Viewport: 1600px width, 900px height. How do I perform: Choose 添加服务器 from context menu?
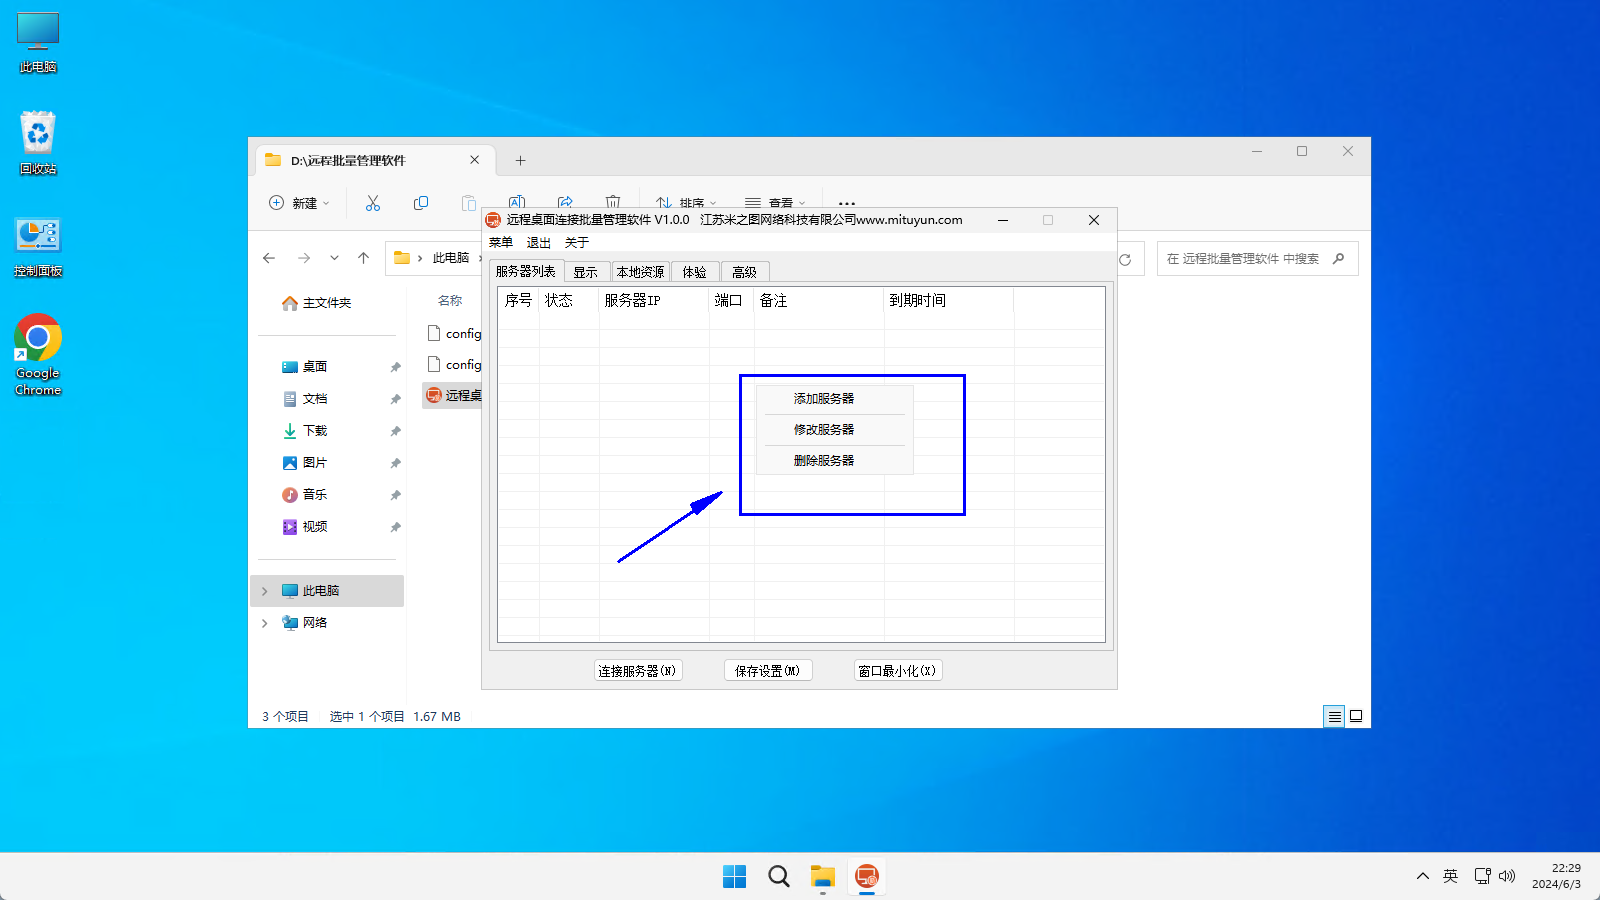834,399
